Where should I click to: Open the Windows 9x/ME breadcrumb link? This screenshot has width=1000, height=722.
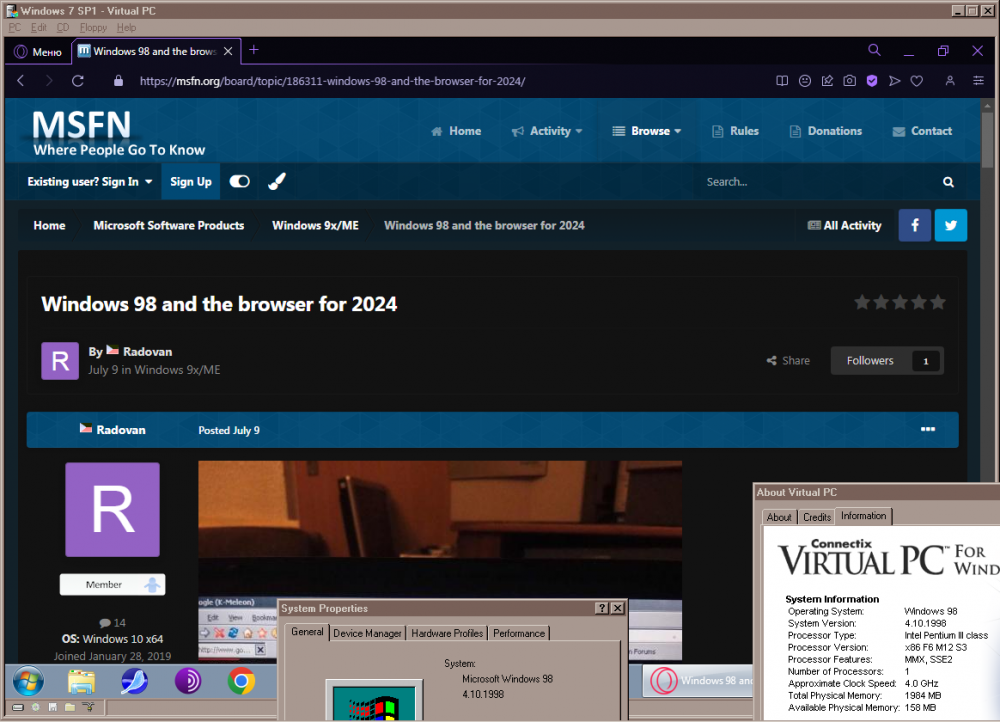click(315, 226)
